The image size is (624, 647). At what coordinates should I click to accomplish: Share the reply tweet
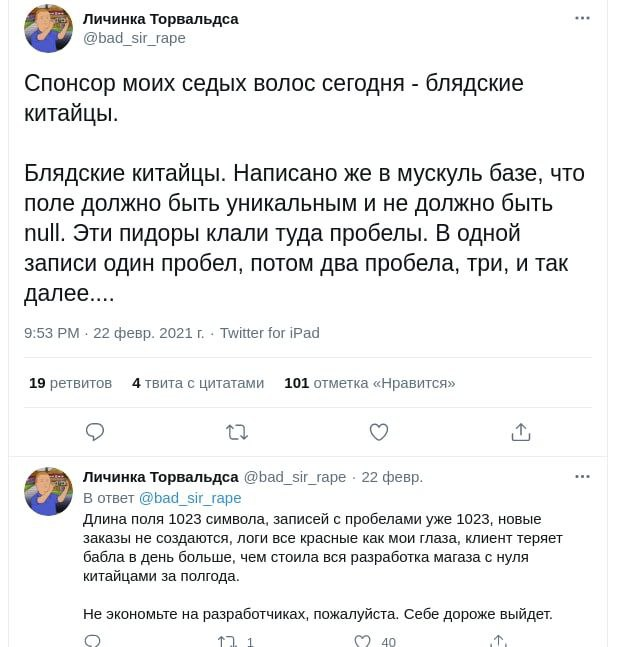(498, 641)
